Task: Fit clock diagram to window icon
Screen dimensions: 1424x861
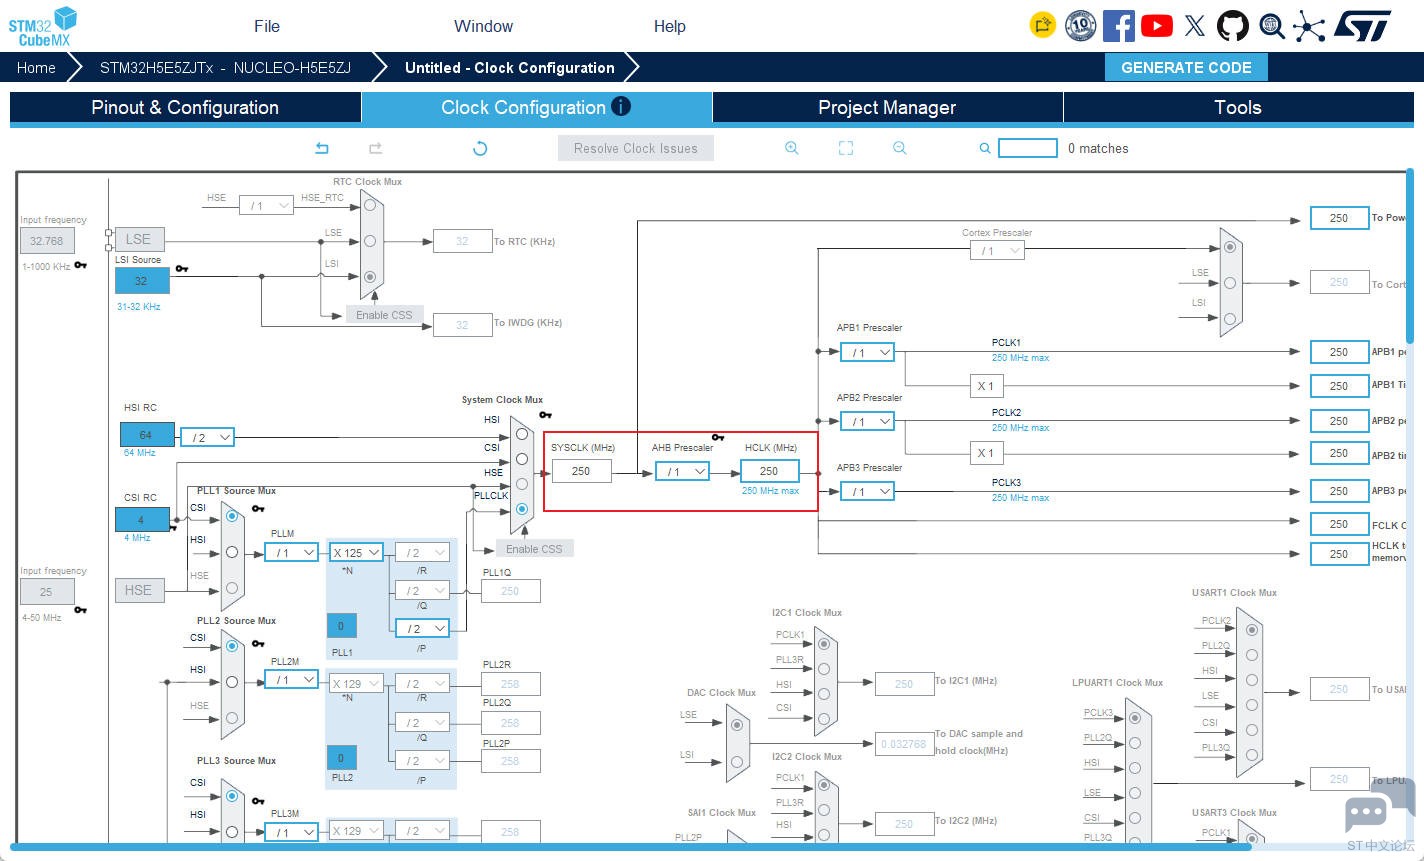Action: click(x=846, y=148)
